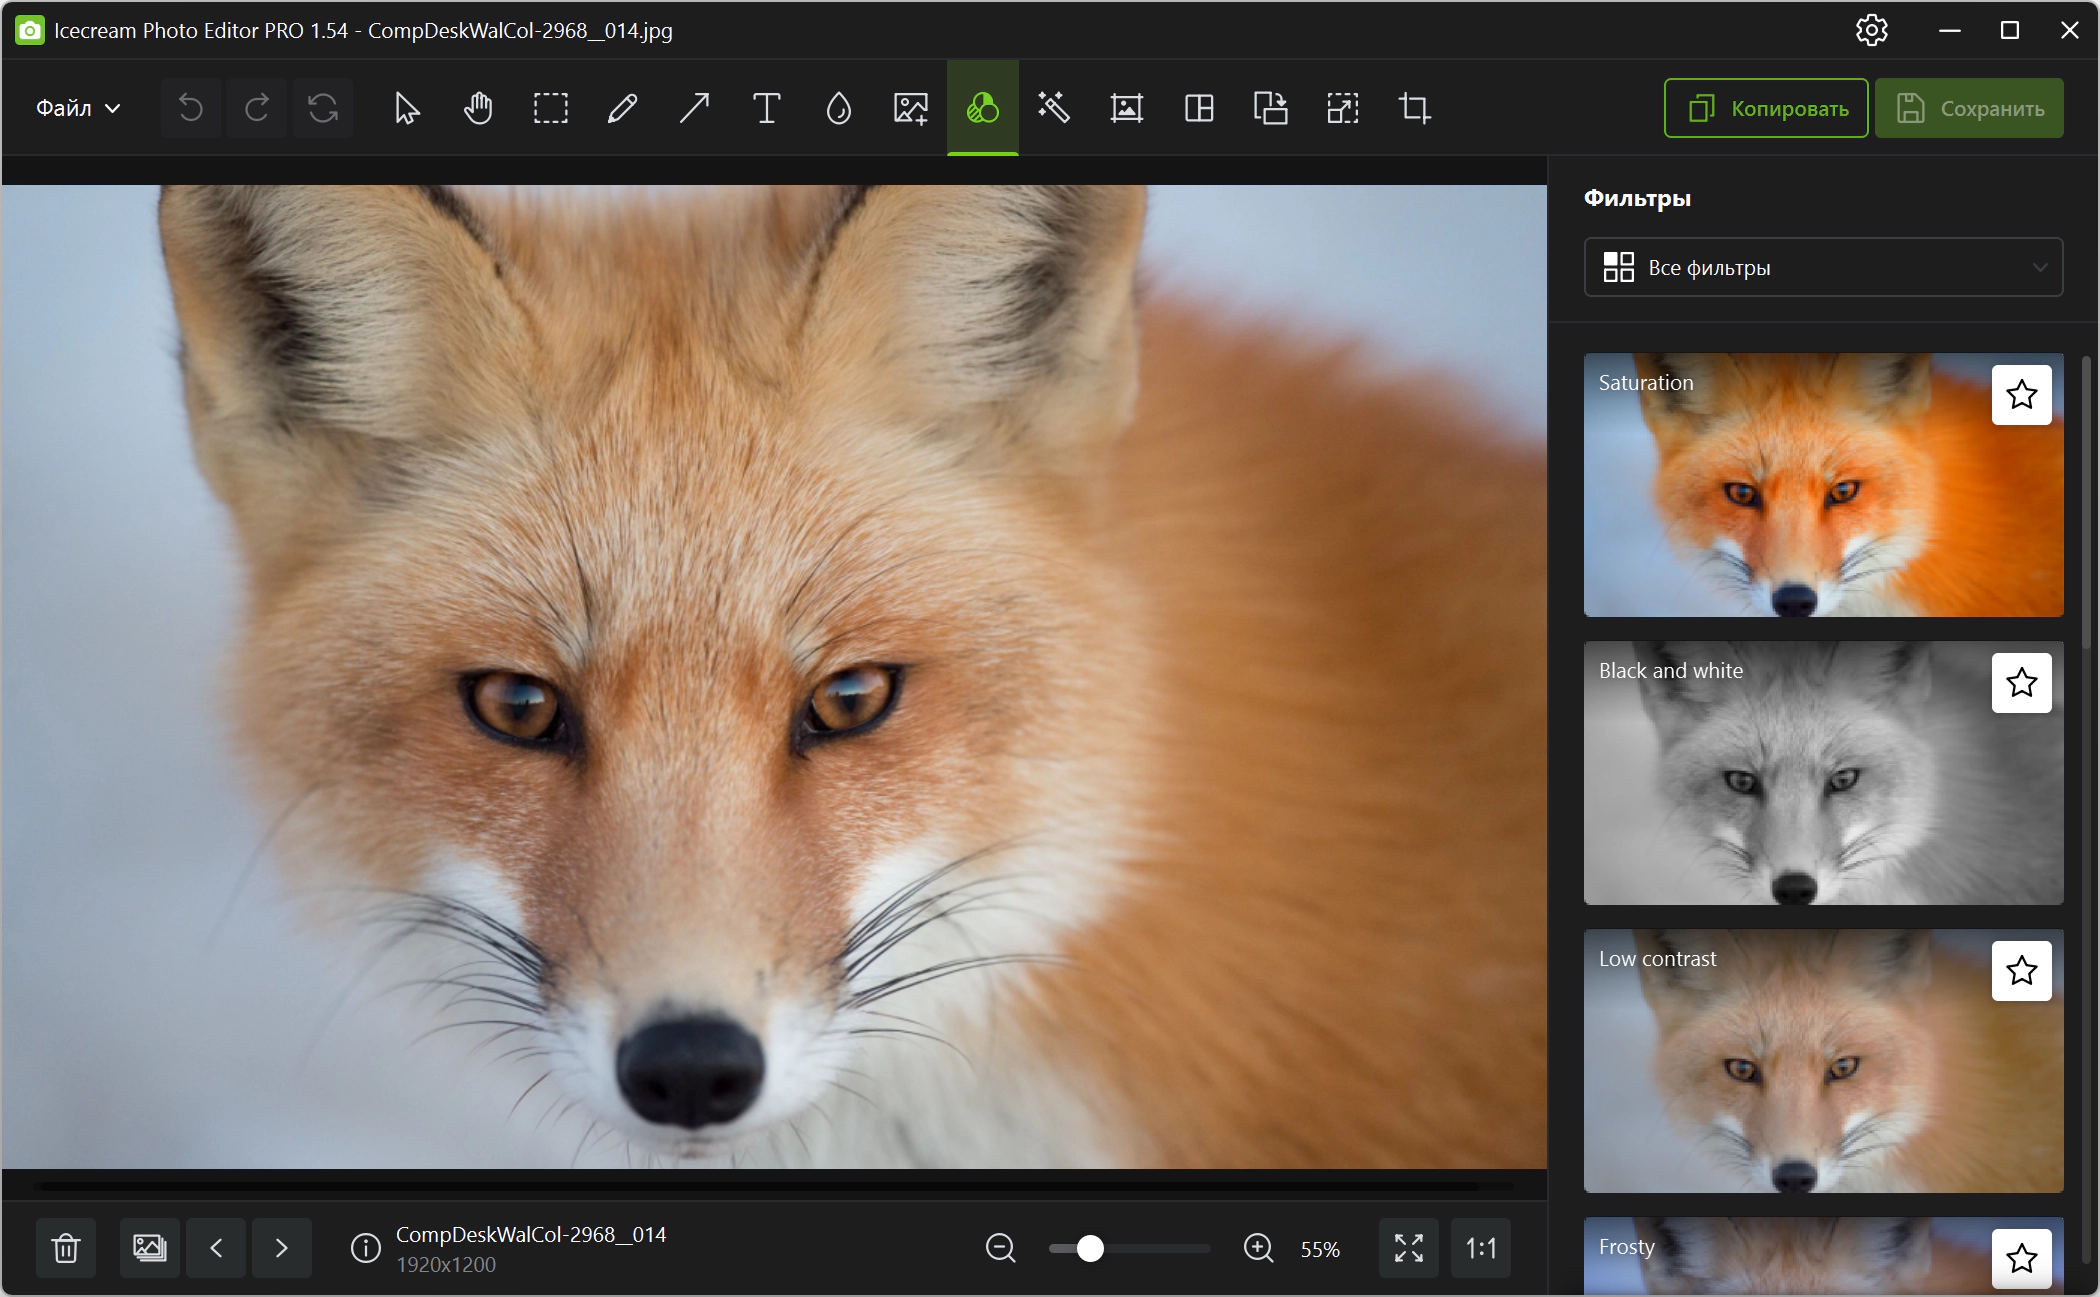The width and height of the screenshot is (2100, 1297).
Task: Open the Filters tool tab
Action: [x=982, y=108]
